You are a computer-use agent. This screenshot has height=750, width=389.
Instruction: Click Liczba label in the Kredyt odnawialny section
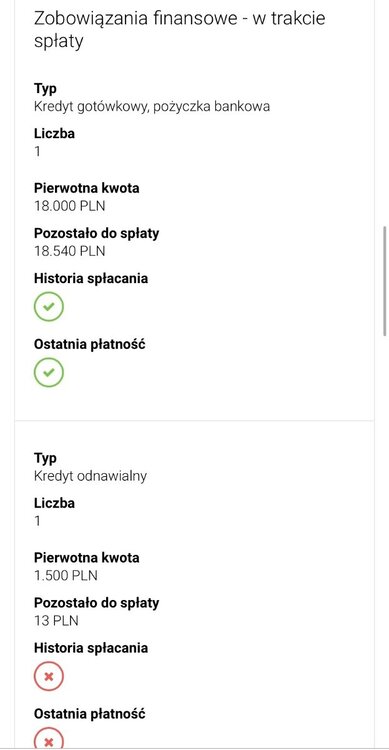pyautogui.click(x=54, y=503)
